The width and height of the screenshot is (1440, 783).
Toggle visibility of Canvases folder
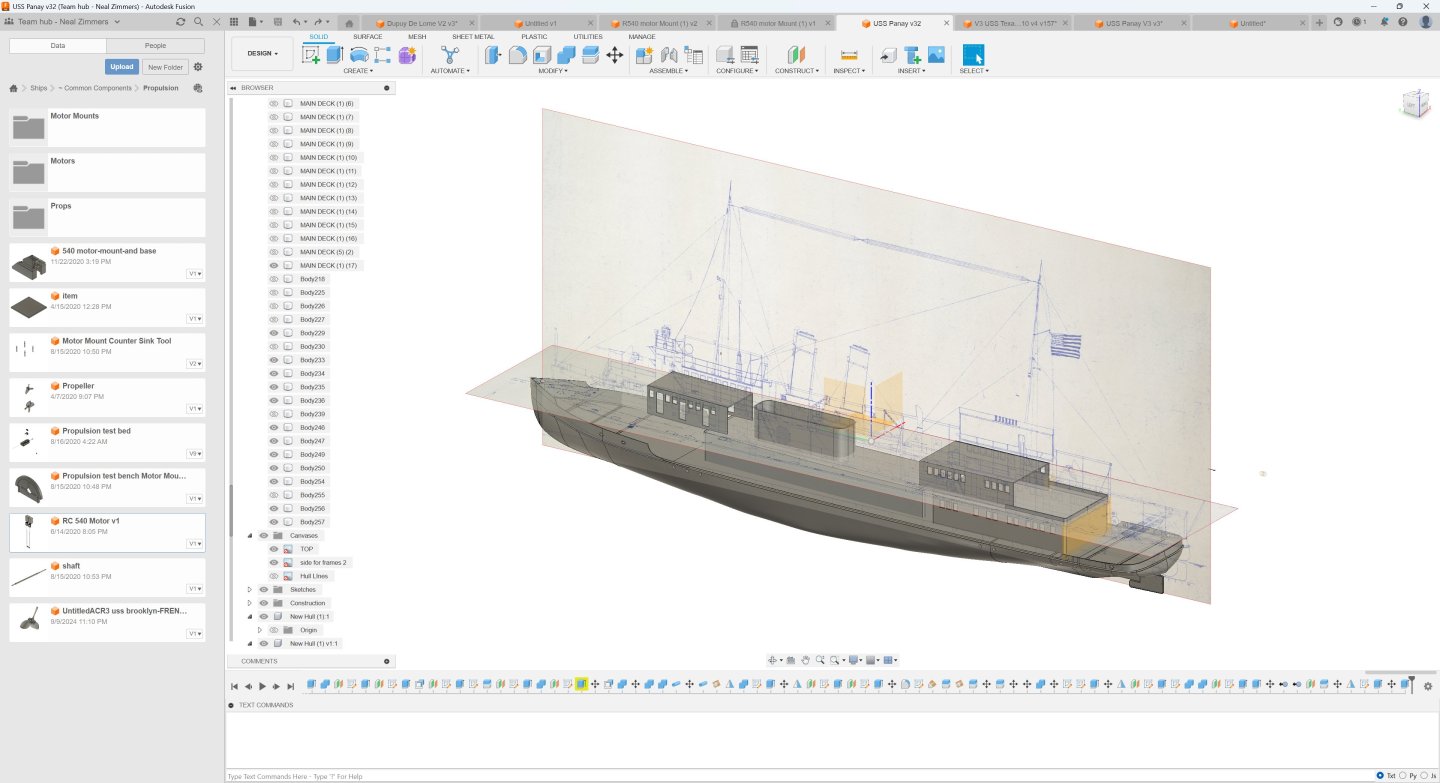pyautogui.click(x=264, y=535)
